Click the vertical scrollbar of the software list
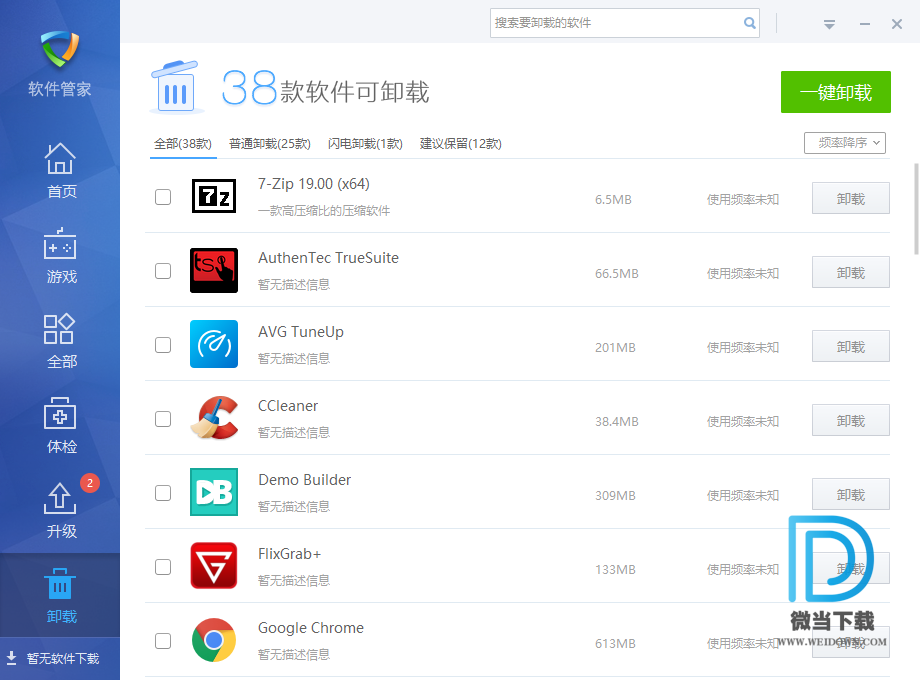Image resolution: width=920 pixels, height=680 pixels. point(916,209)
